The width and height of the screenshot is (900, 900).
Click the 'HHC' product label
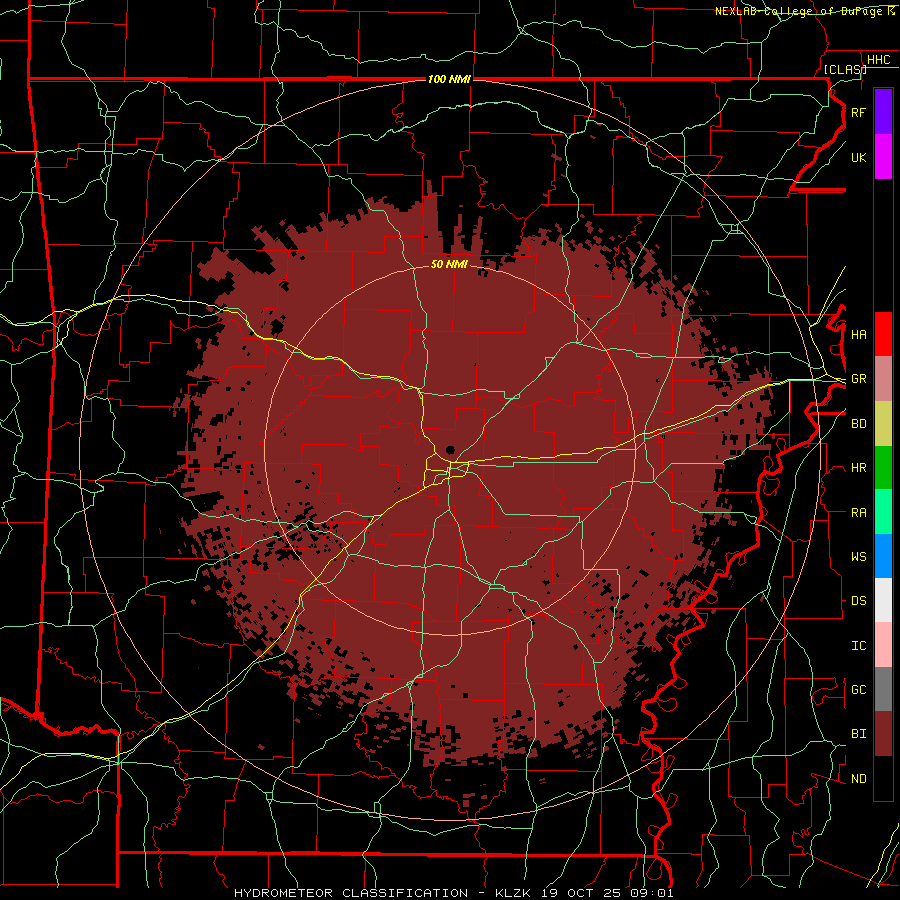click(879, 60)
